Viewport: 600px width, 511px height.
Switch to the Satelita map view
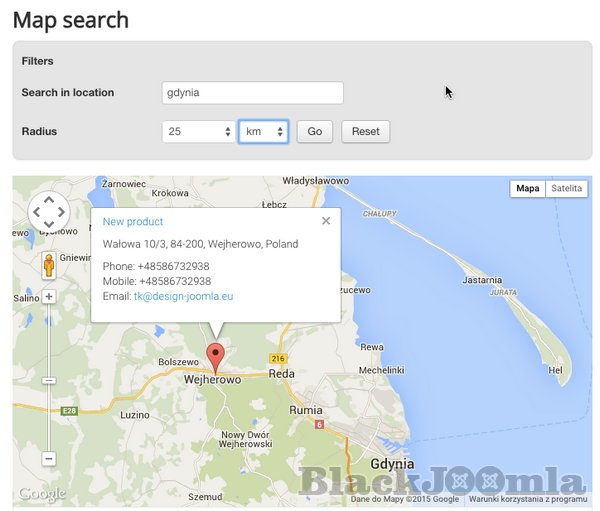pyautogui.click(x=567, y=188)
